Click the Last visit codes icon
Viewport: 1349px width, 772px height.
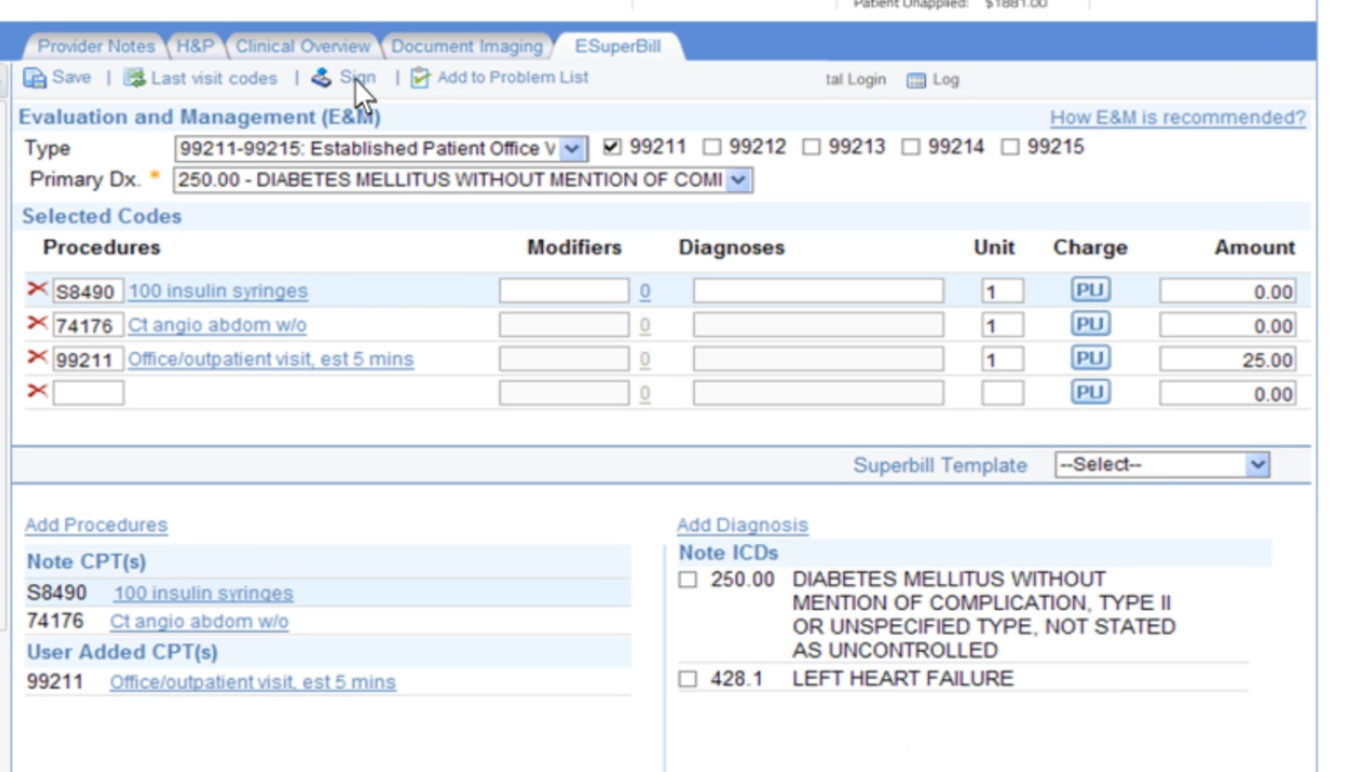134,78
